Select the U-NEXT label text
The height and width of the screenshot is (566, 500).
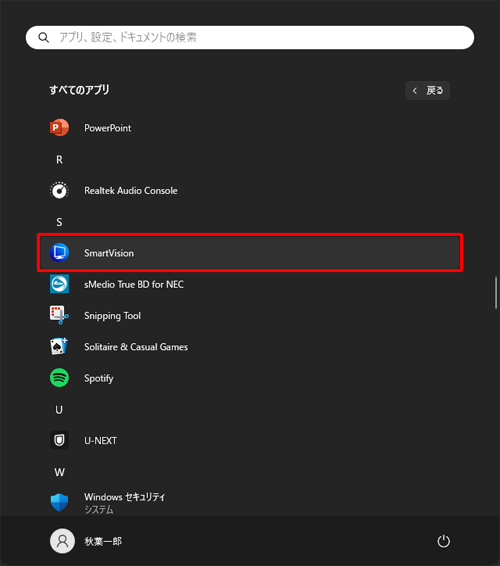(100, 441)
